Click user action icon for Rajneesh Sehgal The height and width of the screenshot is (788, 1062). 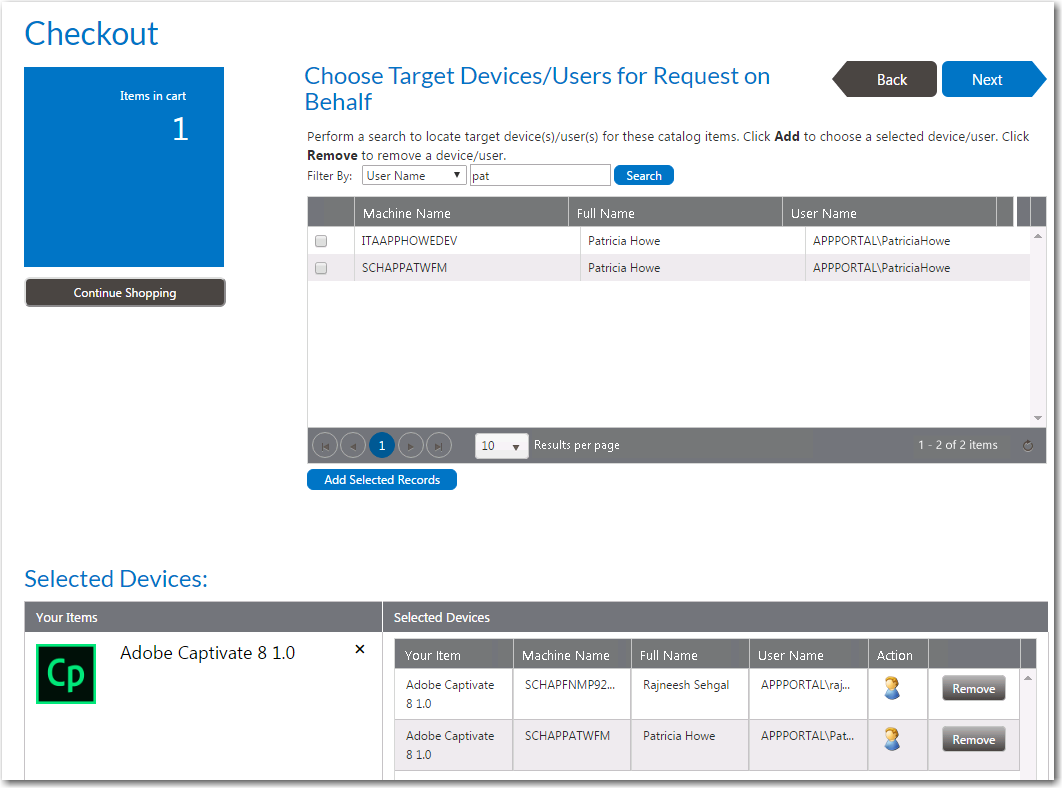(892, 688)
